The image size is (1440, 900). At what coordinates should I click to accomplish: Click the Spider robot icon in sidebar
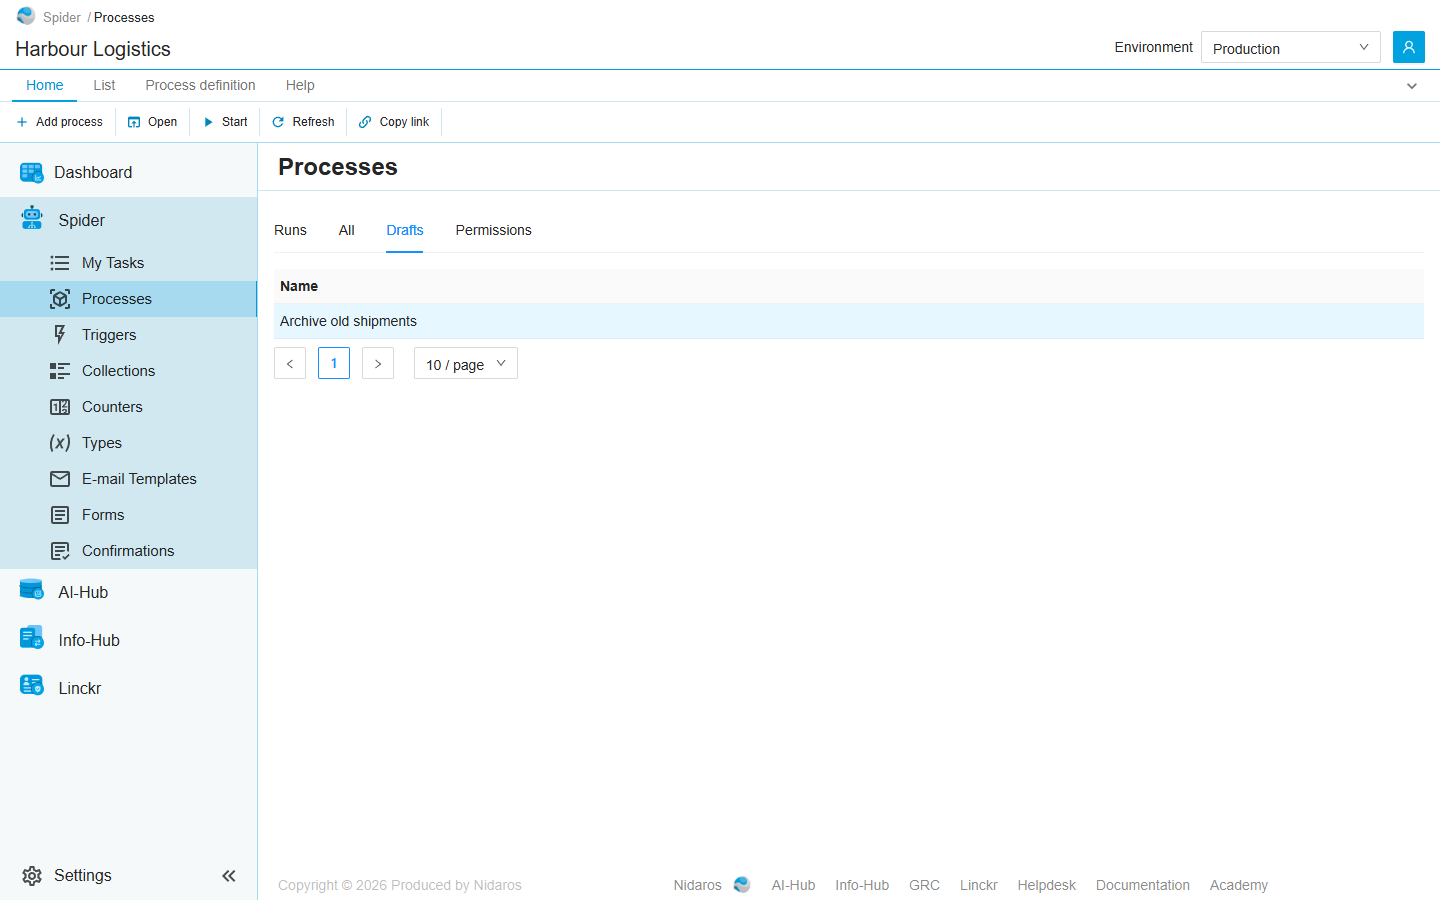32,218
